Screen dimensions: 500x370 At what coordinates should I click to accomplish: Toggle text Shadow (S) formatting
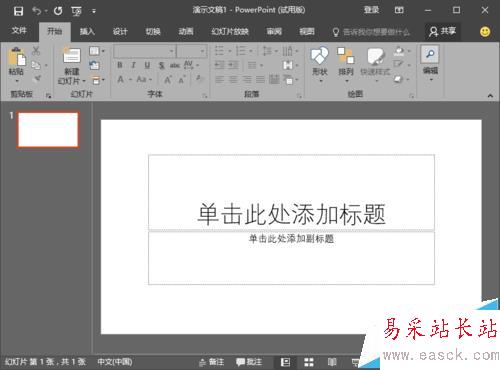coord(162,65)
